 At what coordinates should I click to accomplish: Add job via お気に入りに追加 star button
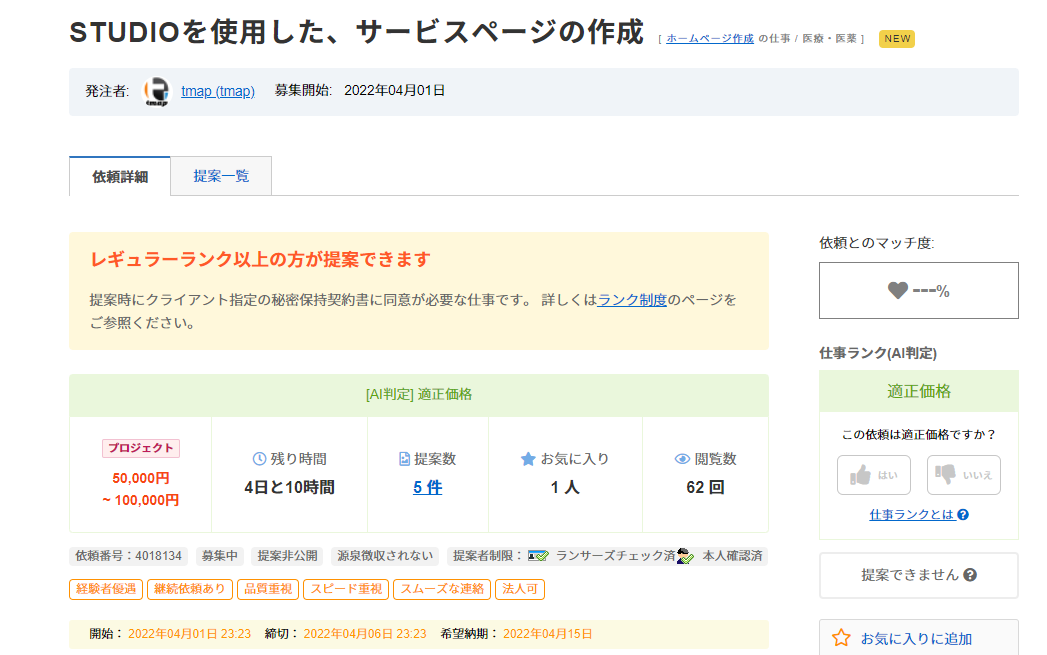[919, 638]
